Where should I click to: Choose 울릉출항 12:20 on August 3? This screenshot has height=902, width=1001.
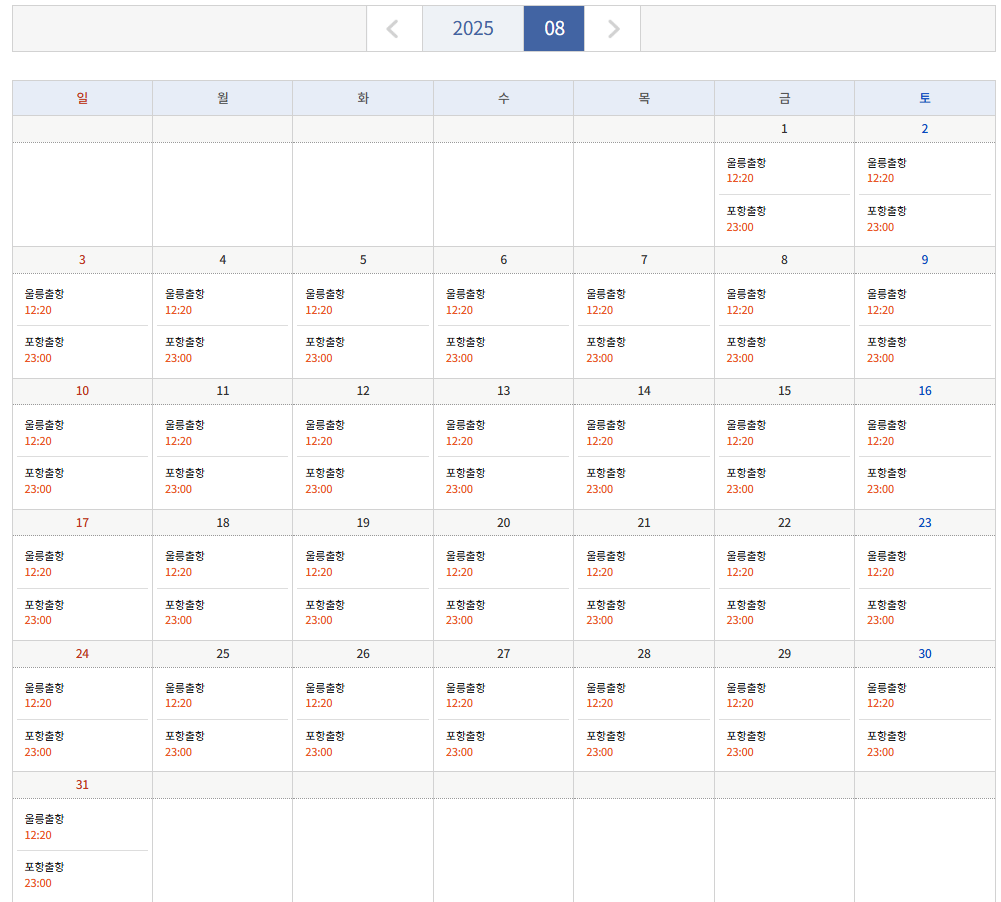[44, 302]
